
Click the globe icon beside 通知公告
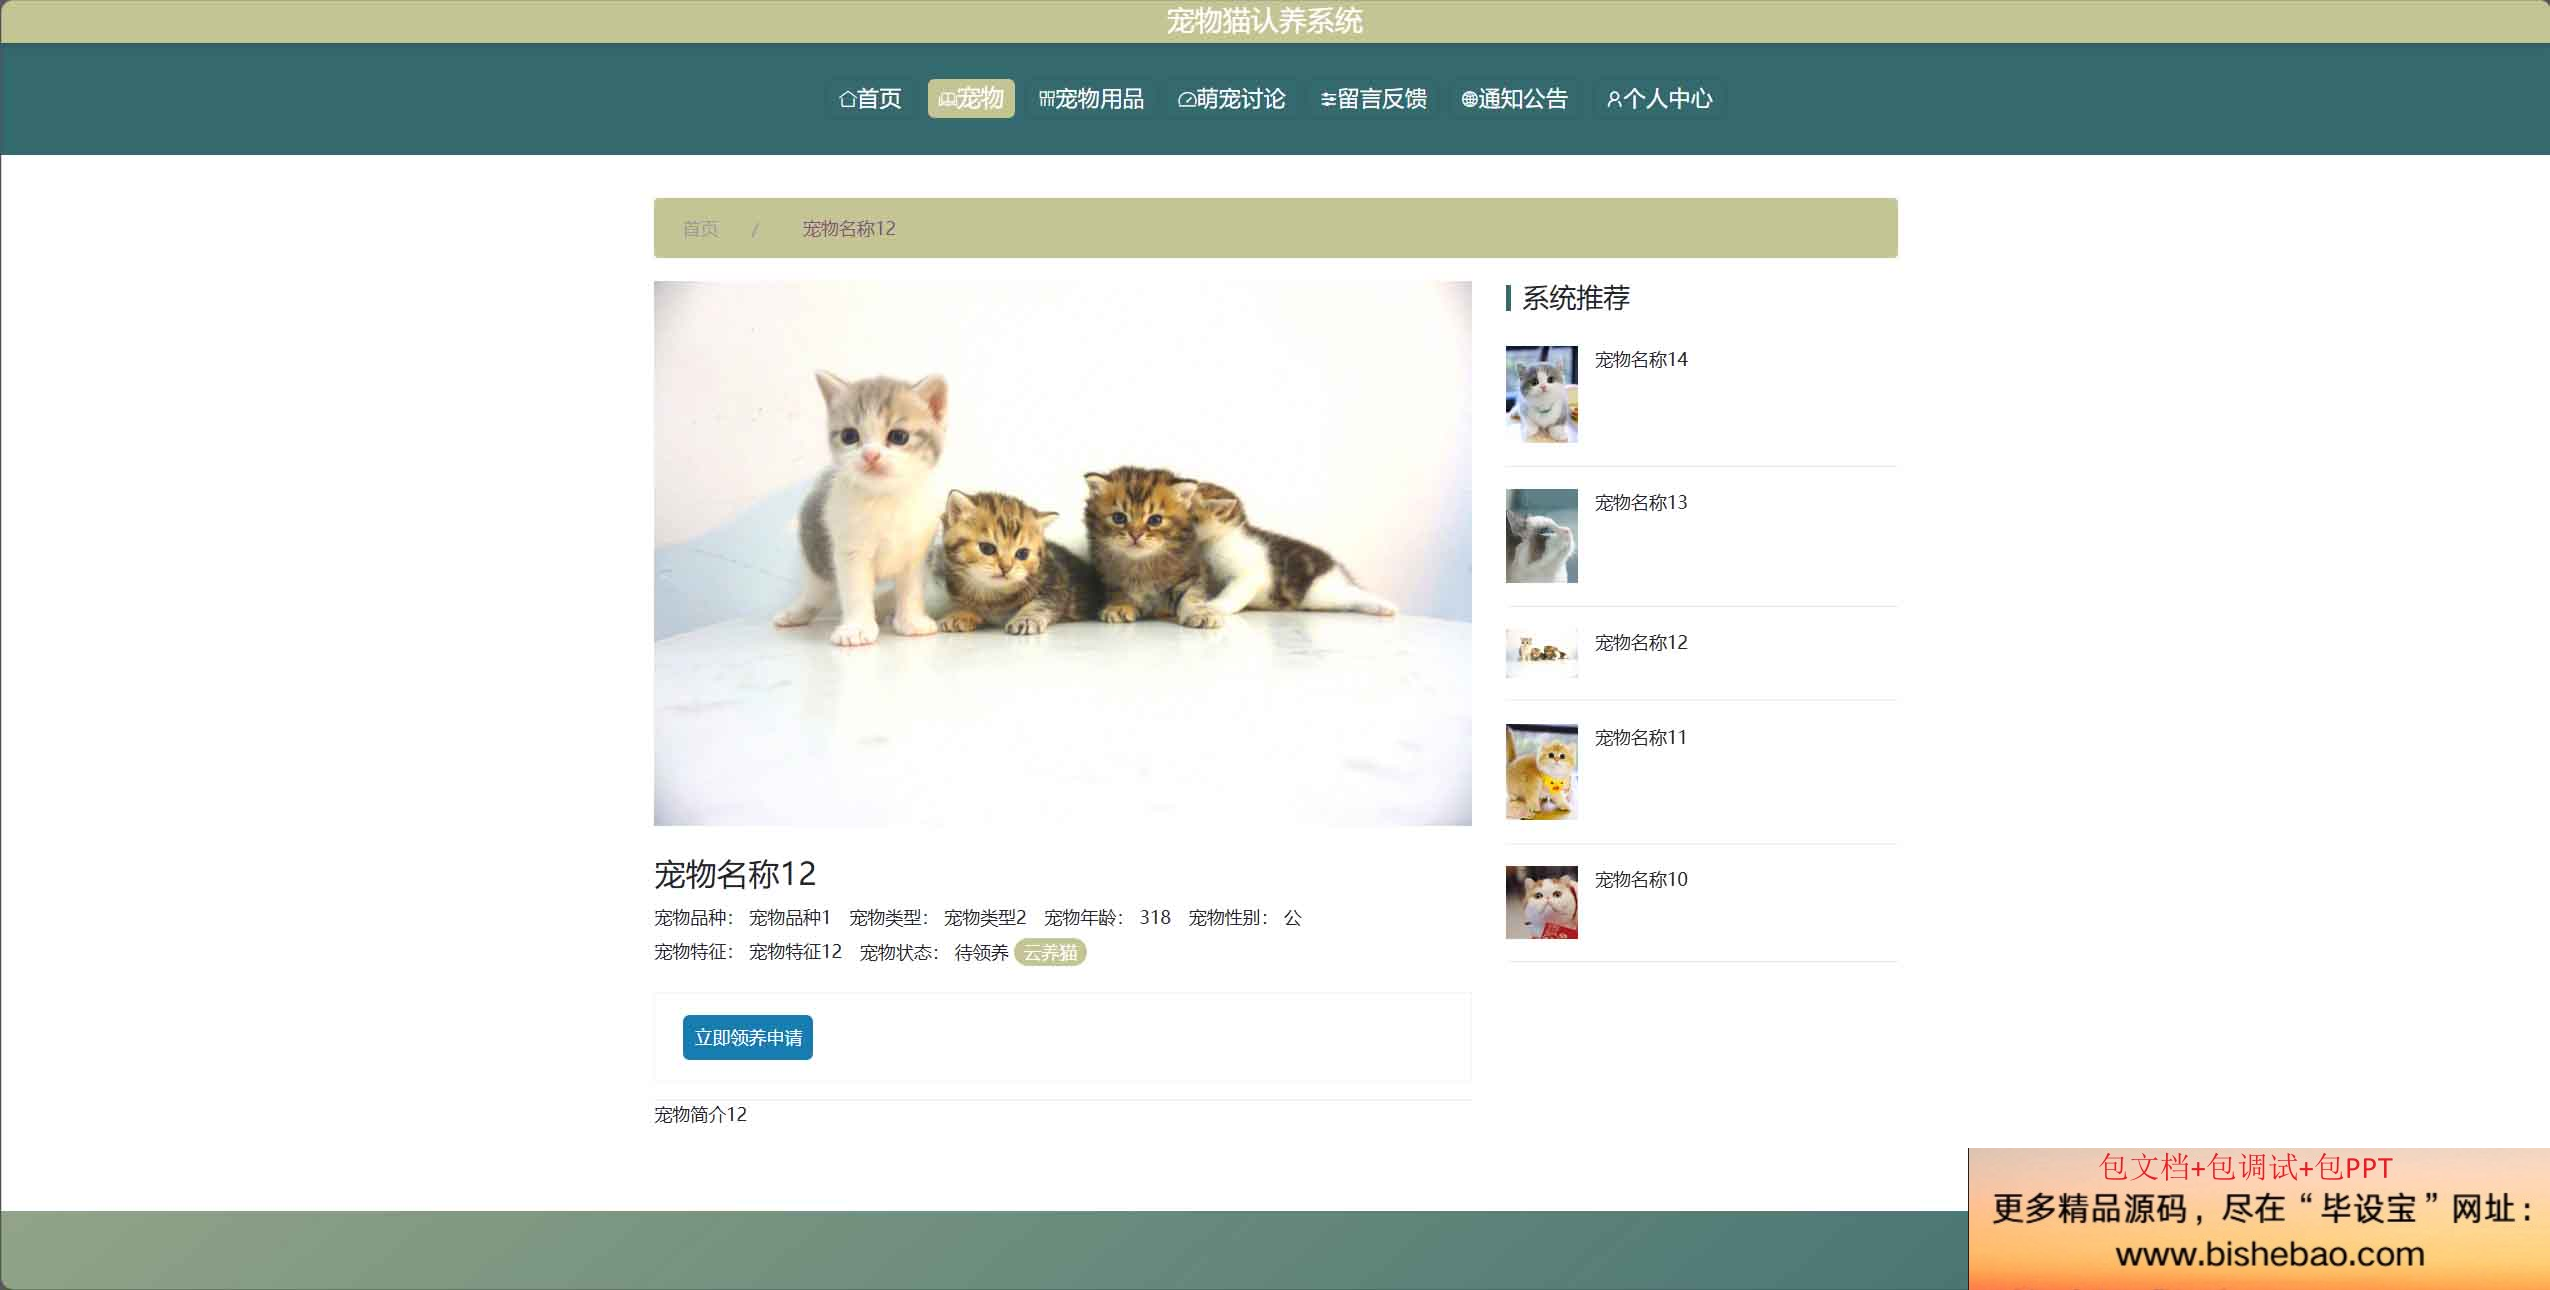point(1469,99)
